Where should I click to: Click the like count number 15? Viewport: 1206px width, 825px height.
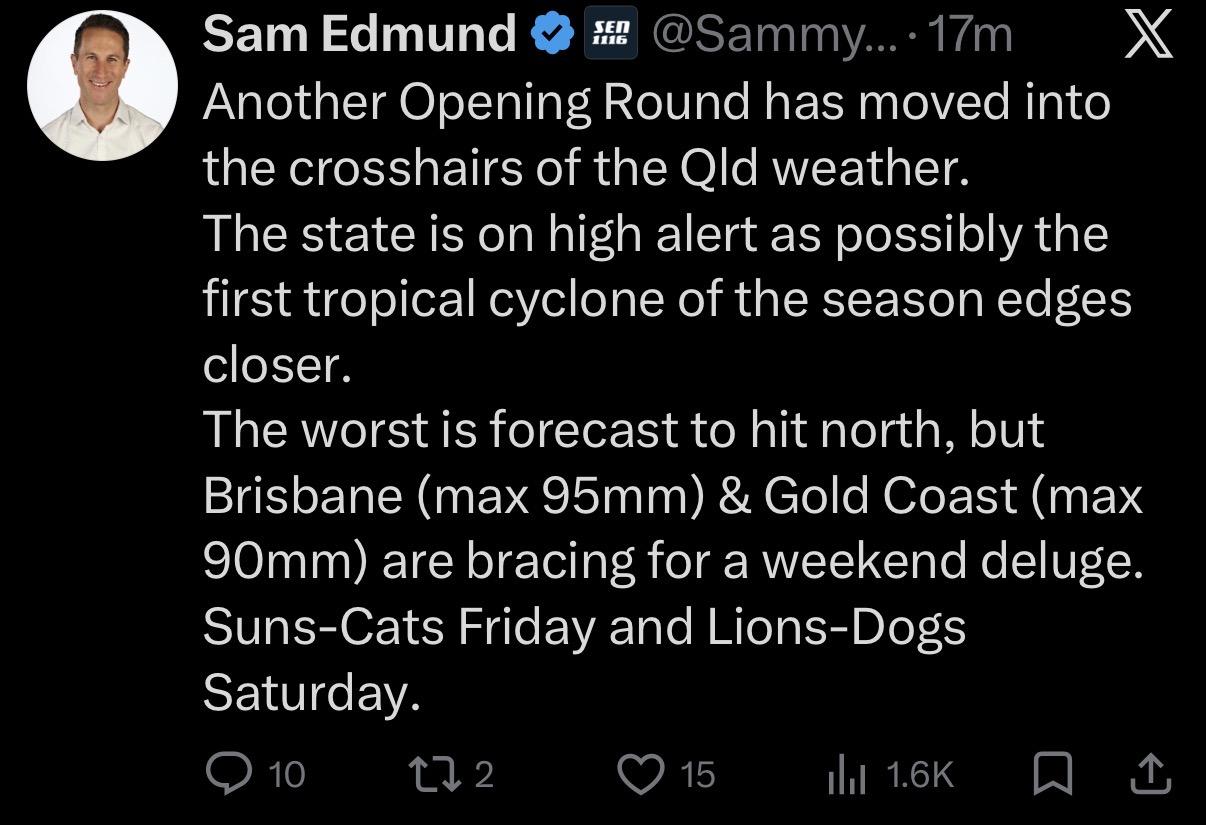[698, 775]
